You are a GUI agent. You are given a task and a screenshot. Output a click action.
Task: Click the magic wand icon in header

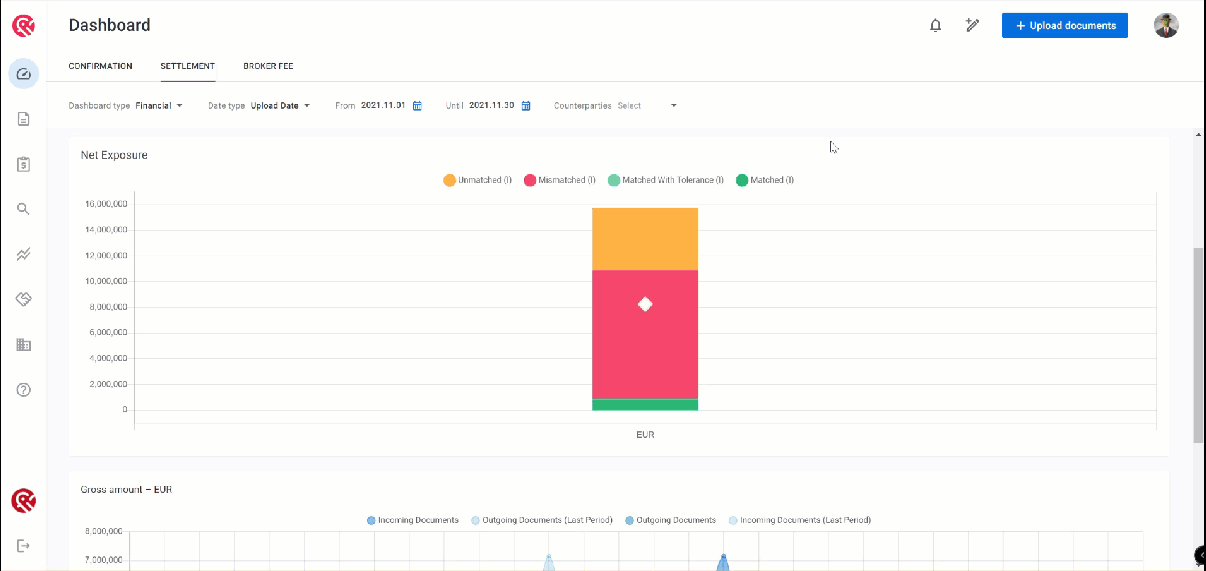tap(971, 26)
